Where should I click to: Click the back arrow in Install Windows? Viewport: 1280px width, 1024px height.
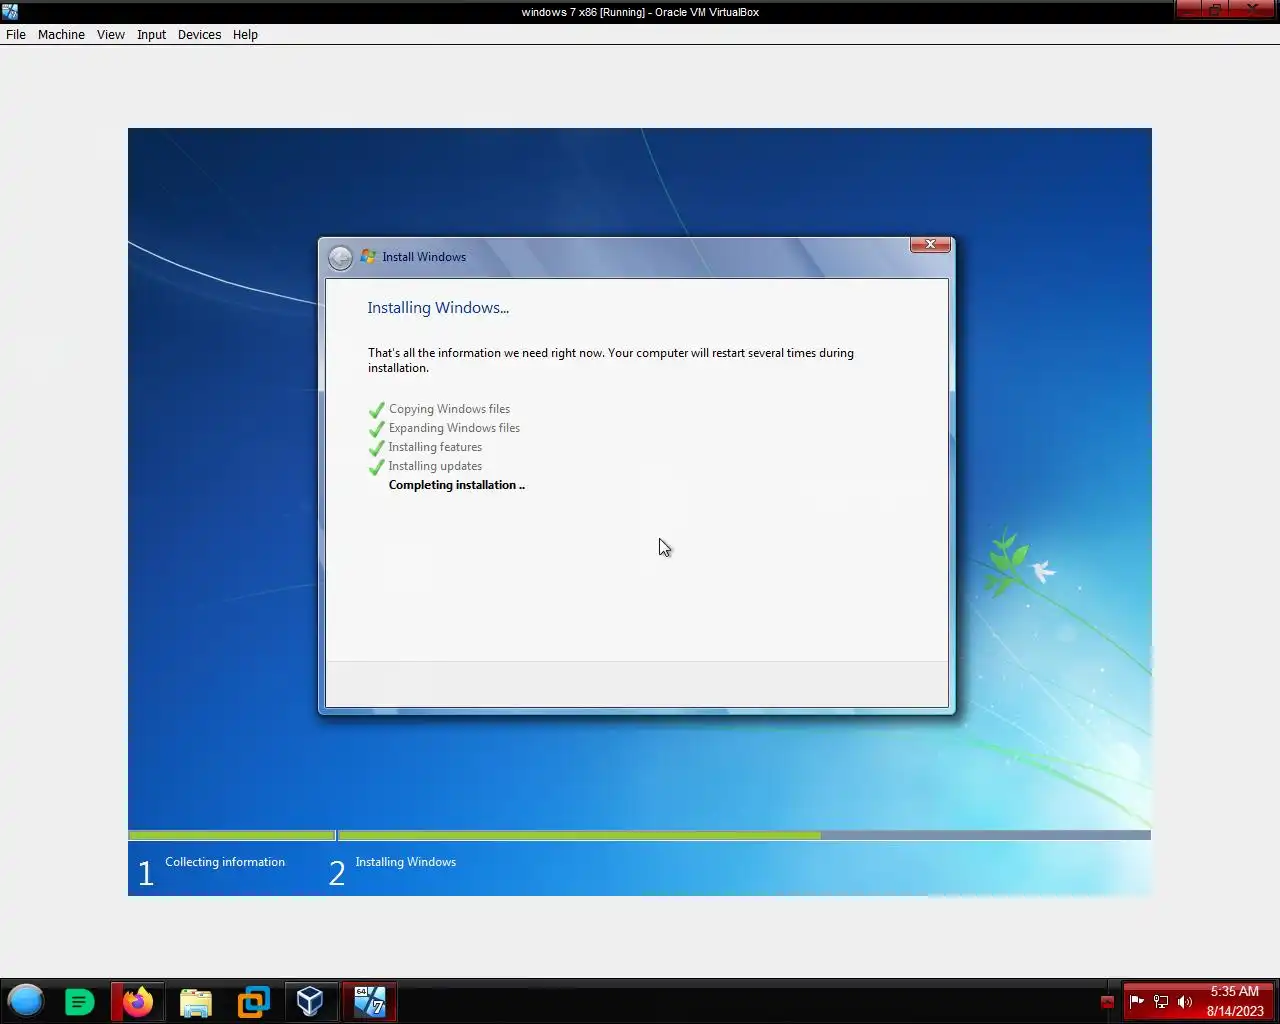click(340, 258)
